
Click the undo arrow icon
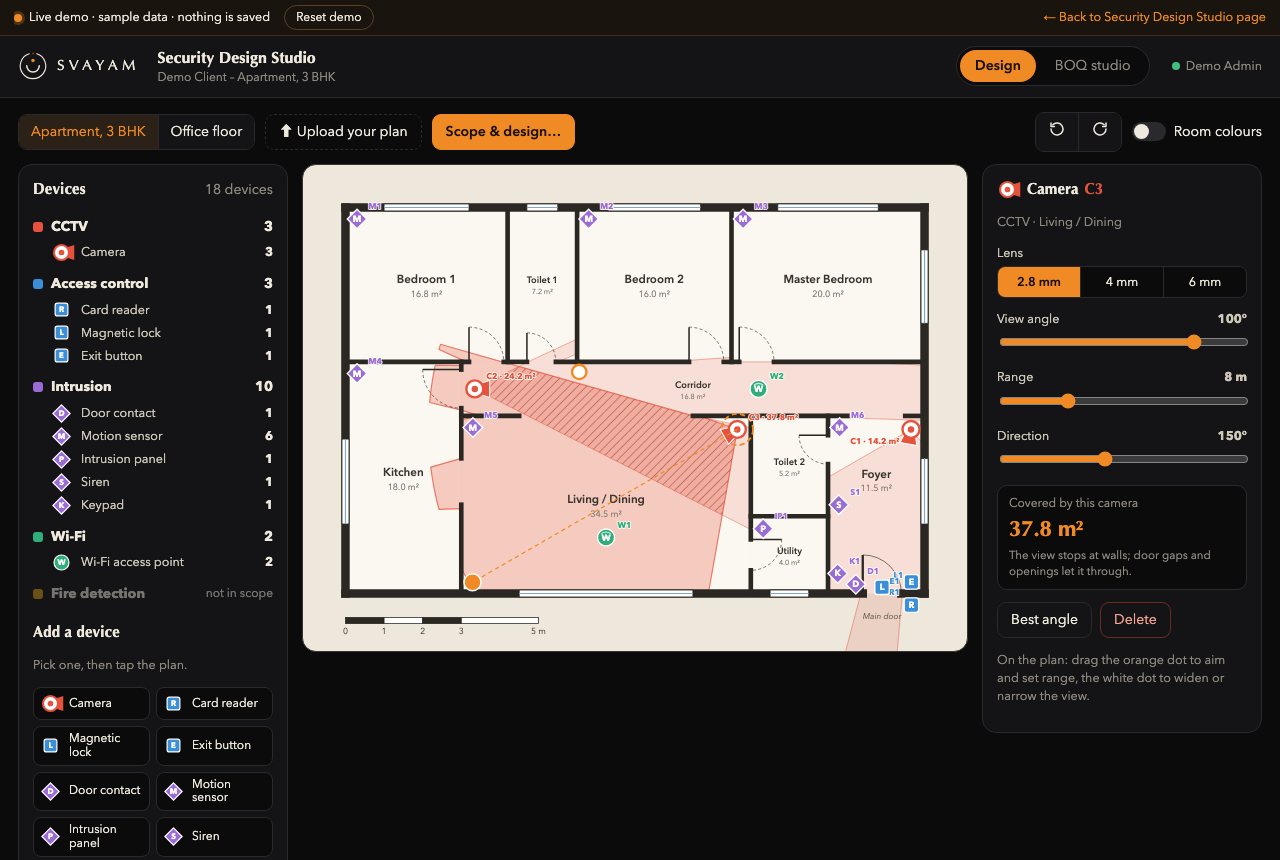1057,131
